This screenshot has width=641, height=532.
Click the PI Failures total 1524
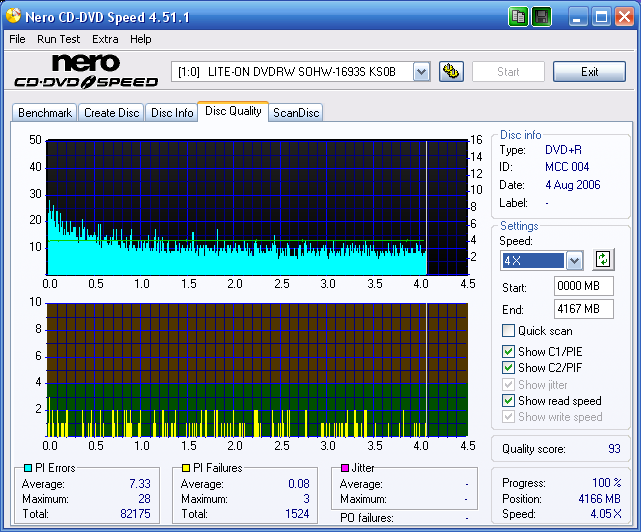(x=297, y=514)
